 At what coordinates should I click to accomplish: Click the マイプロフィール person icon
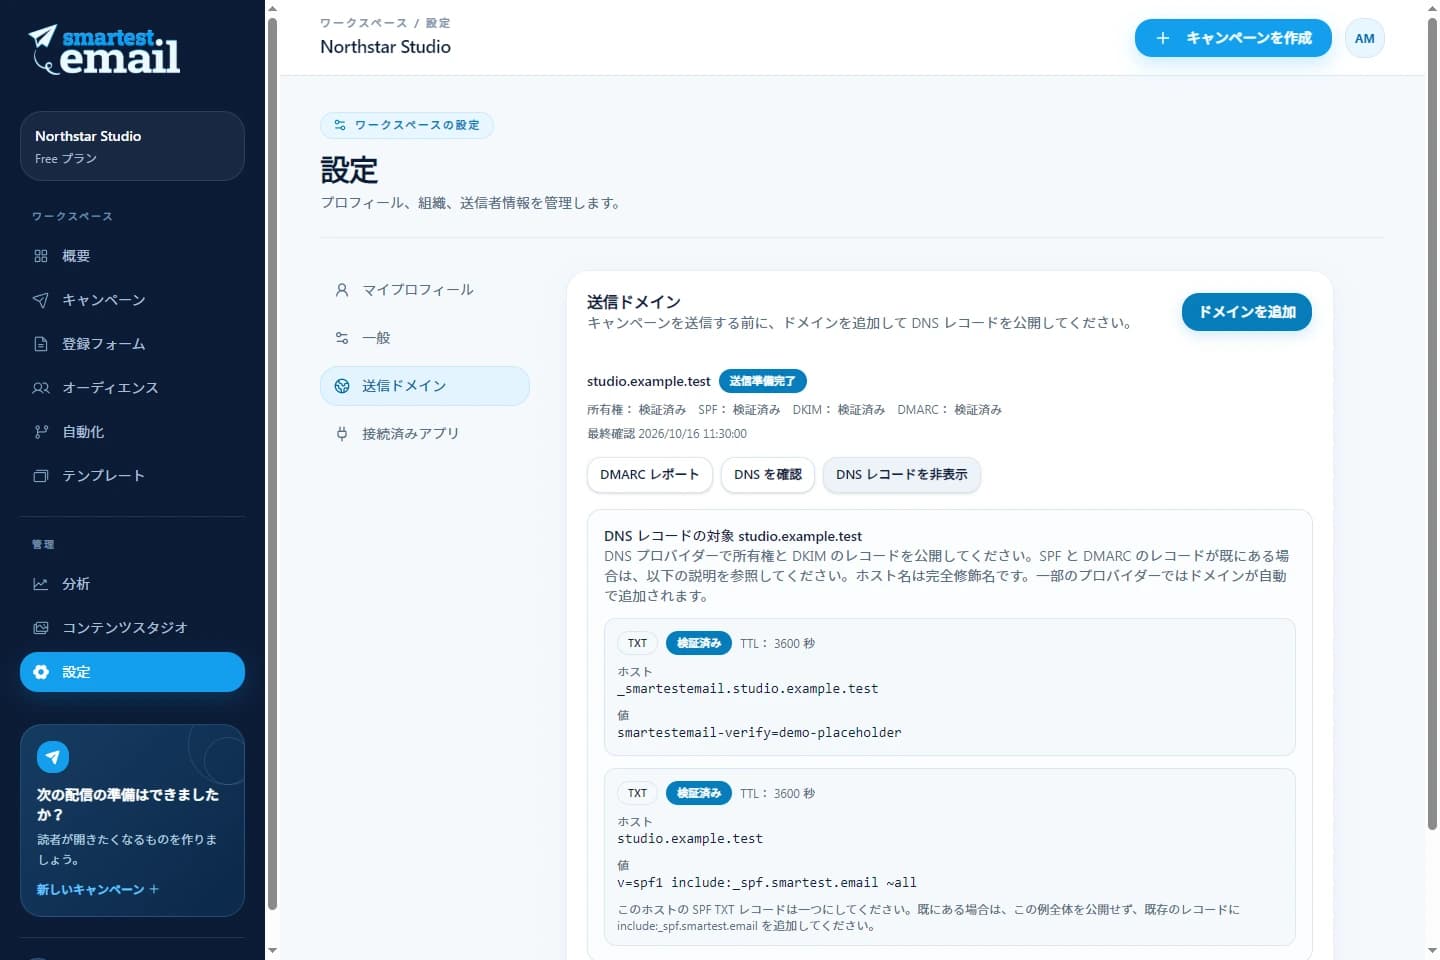(x=342, y=290)
